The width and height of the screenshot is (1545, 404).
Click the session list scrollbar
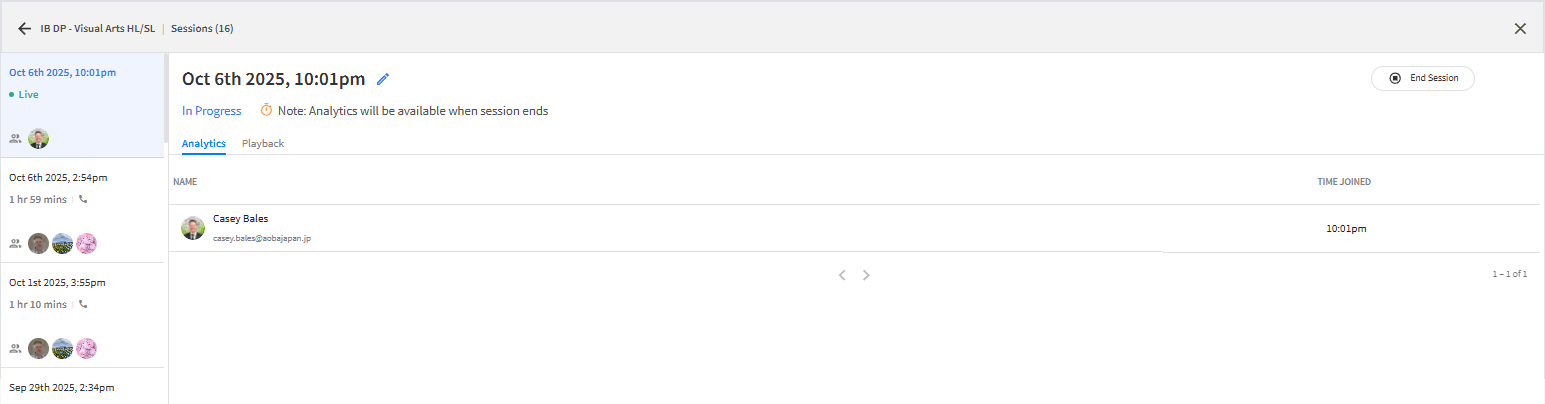165,100
